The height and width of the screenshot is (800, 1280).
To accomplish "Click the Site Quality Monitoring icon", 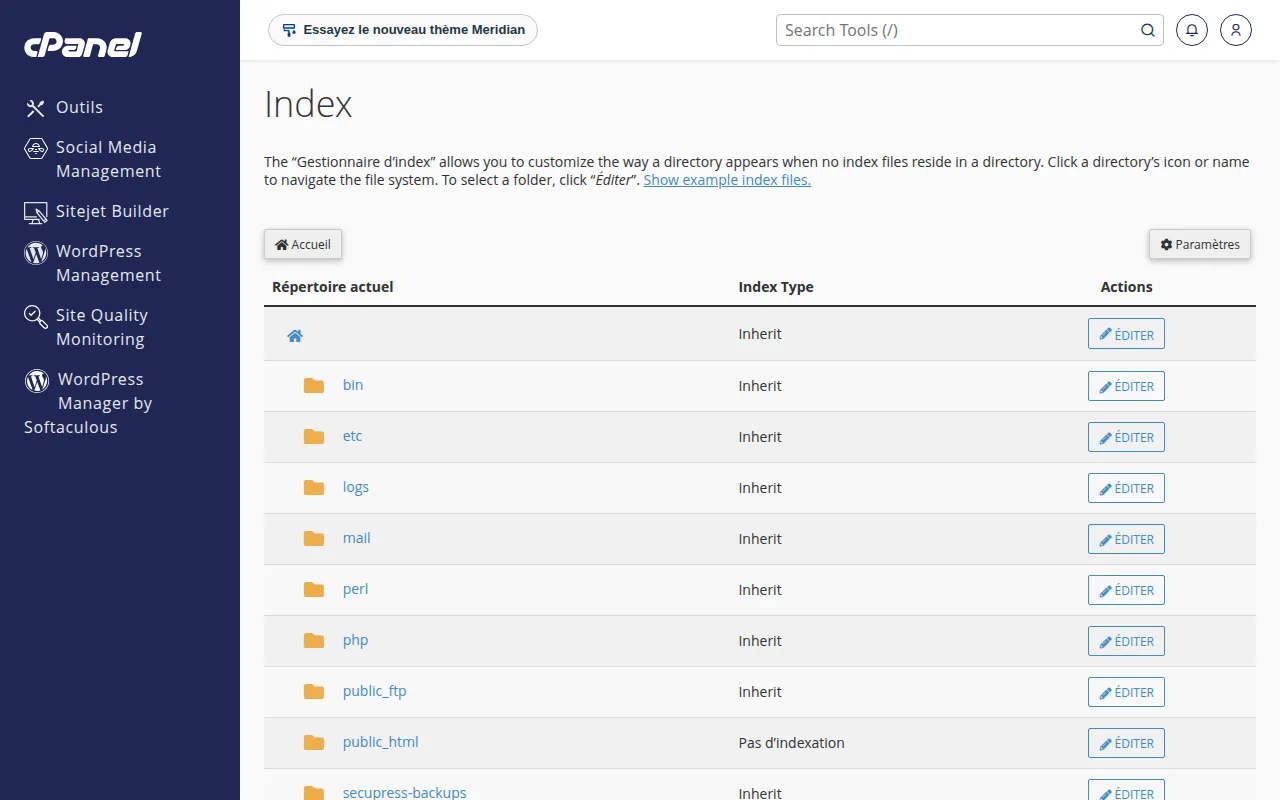I will coord(36,317).
